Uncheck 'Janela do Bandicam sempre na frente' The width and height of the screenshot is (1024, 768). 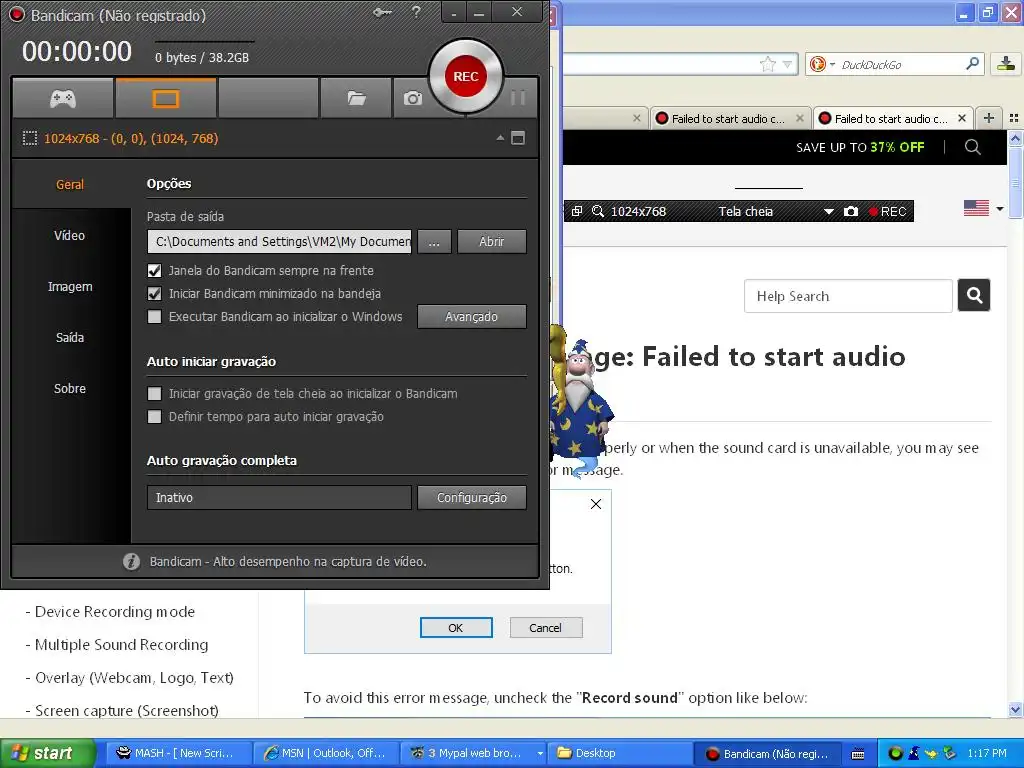(154, 270)
